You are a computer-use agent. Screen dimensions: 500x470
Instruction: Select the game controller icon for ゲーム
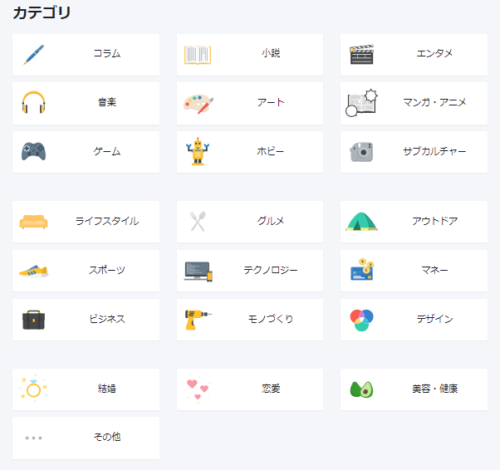tap(34, 152)
